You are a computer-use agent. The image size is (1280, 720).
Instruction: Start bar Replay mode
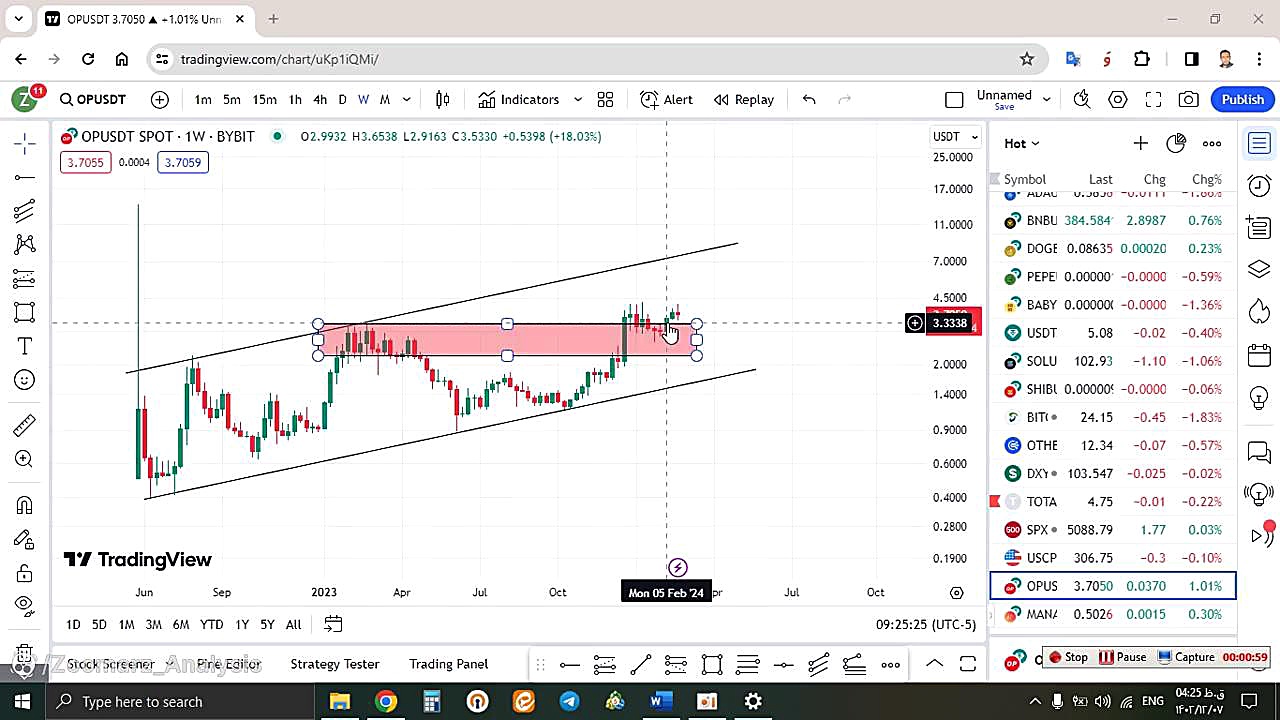(x=744, y=99)
